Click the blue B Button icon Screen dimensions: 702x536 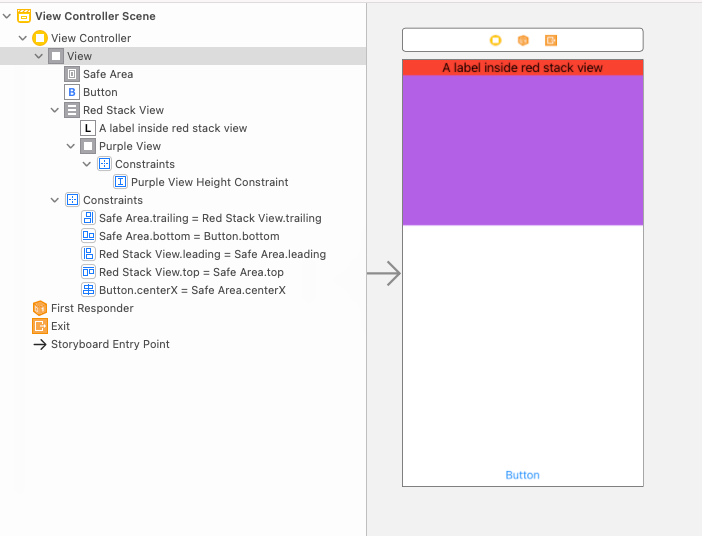[72, 92]
